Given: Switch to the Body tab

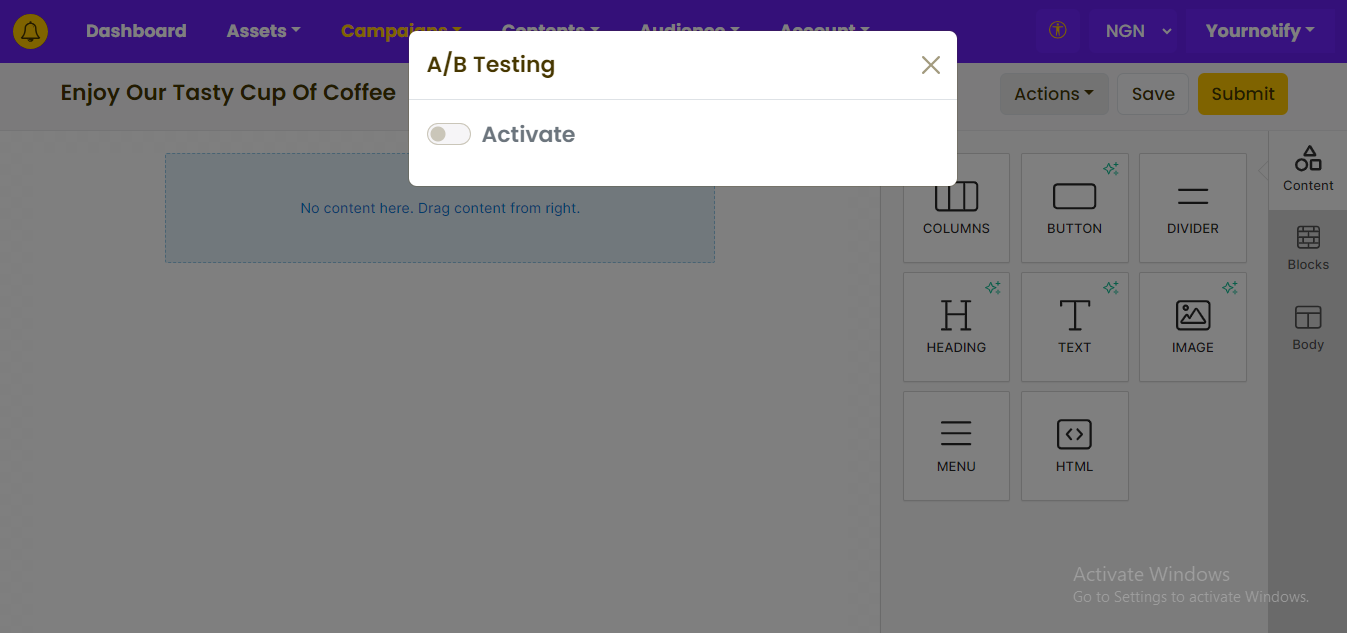Looking at the screenshot, I should 1308,329.
